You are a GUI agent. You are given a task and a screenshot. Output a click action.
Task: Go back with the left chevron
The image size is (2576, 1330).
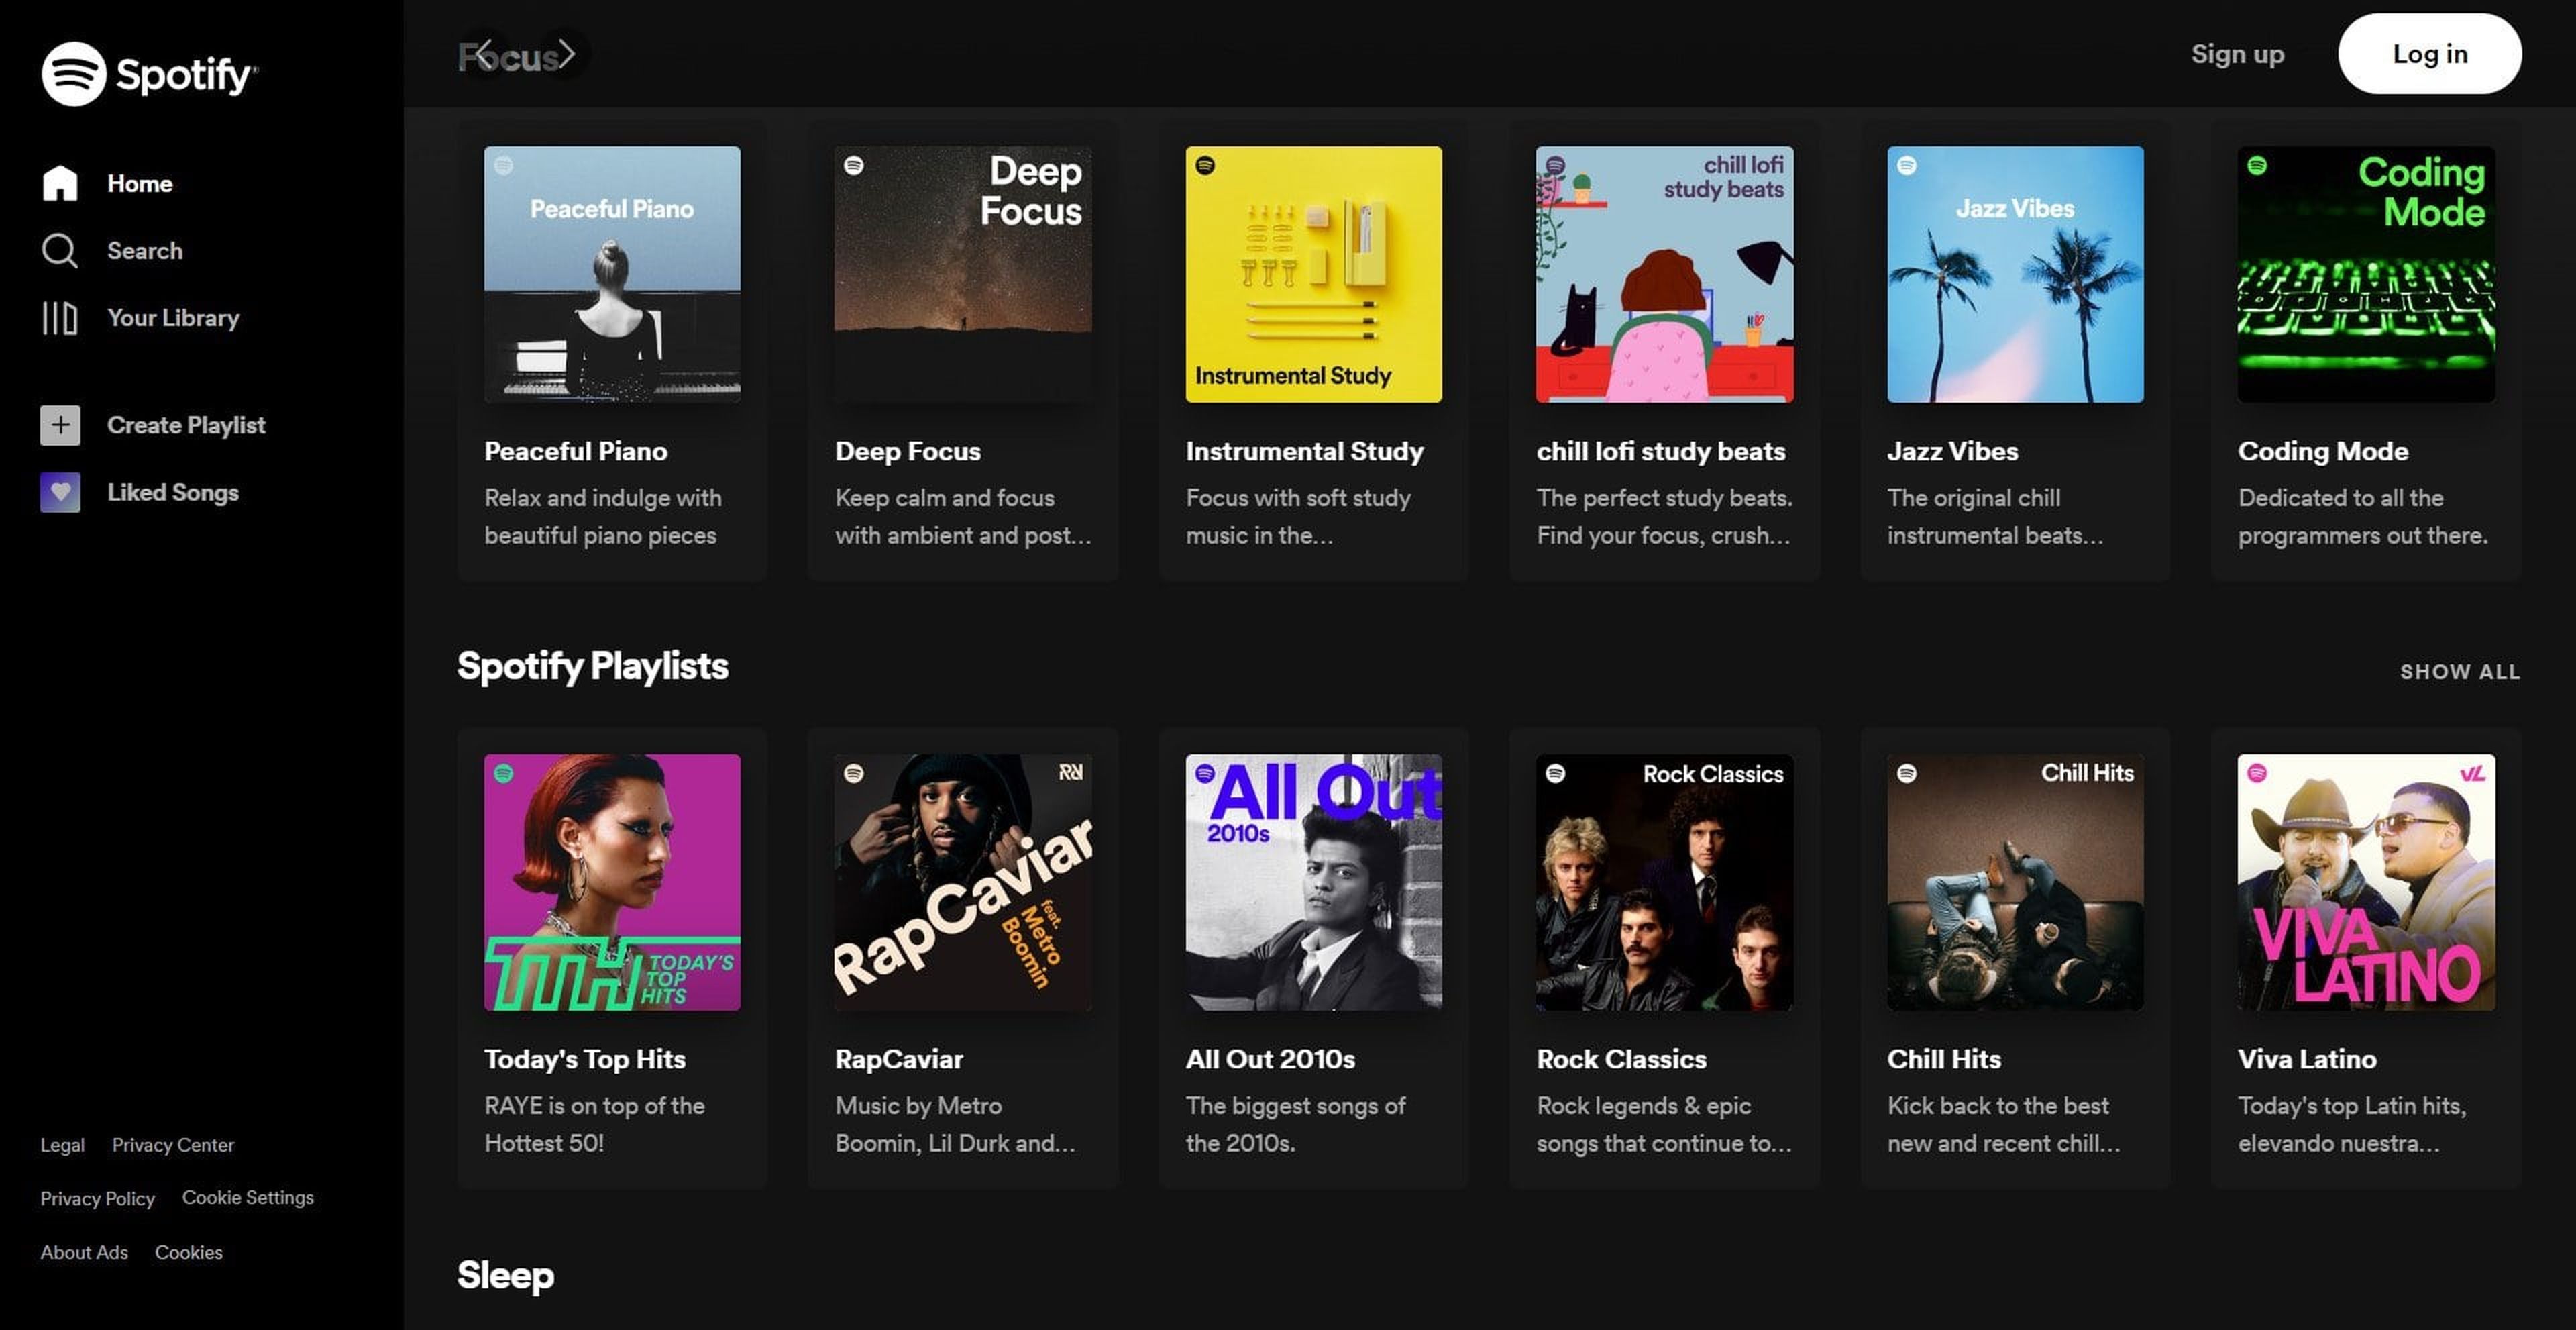pos(484,54)
